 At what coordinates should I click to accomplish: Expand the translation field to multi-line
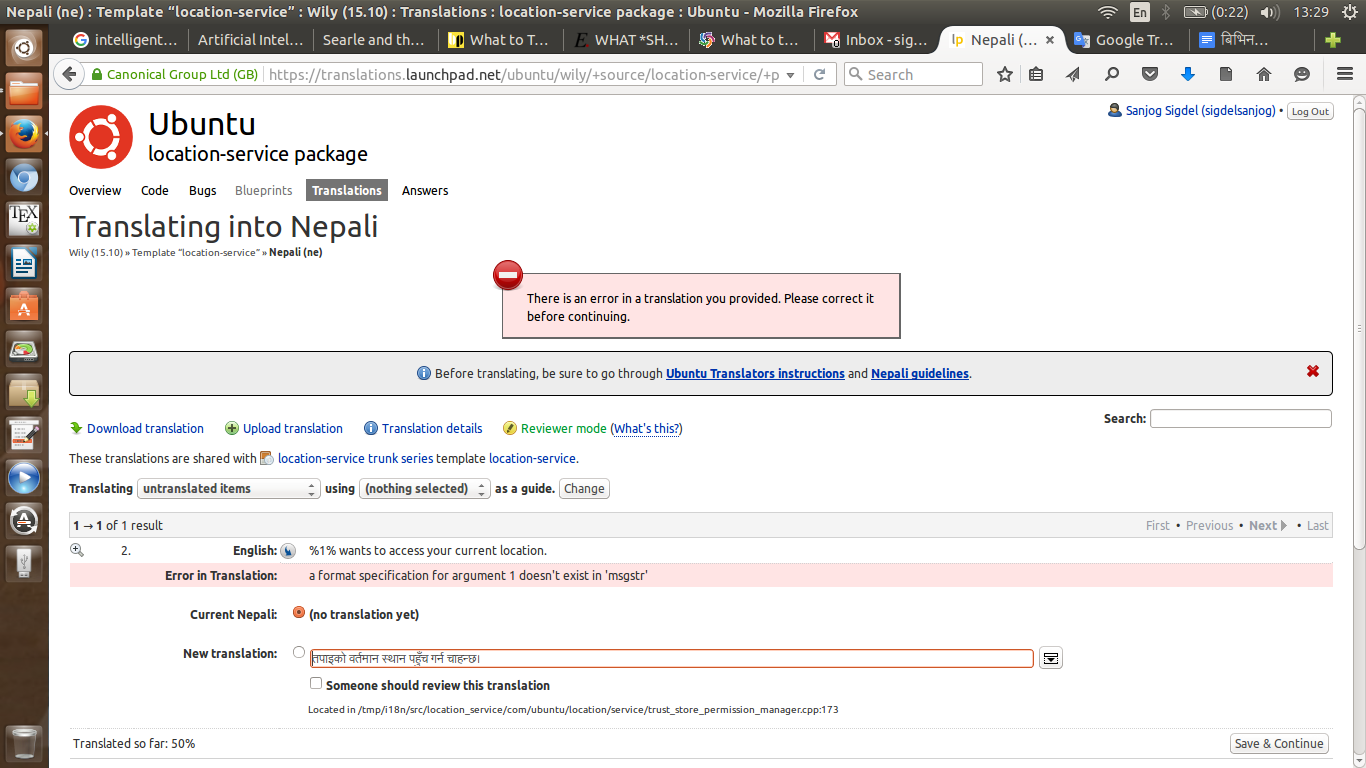[x=1050, y=658]
